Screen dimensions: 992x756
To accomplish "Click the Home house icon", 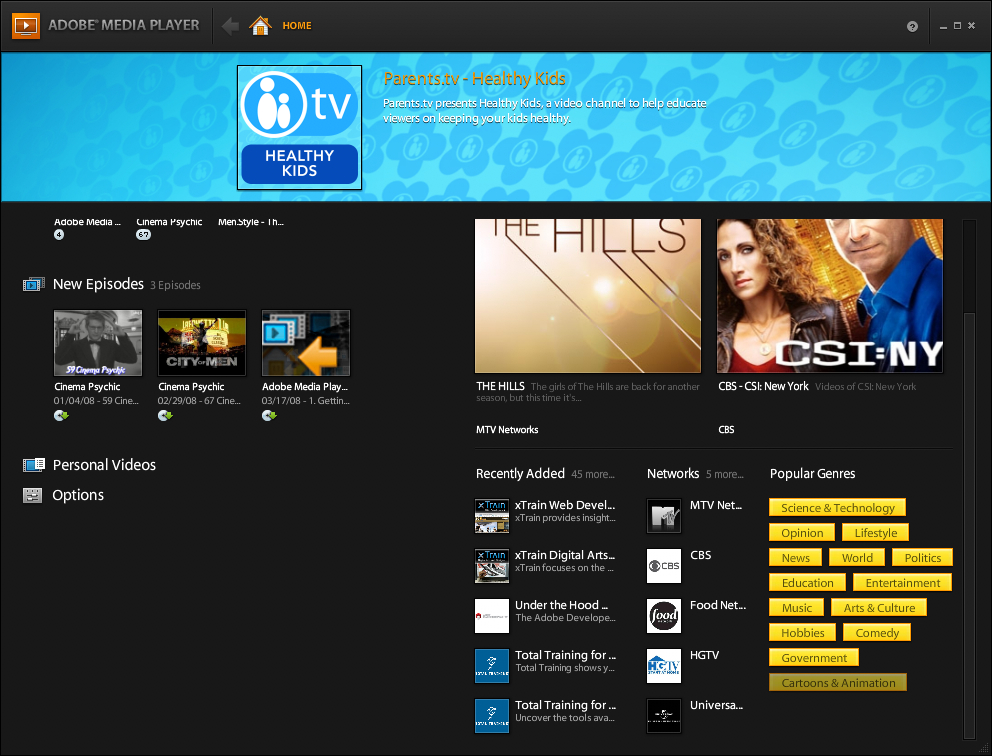I will (260, 25).
